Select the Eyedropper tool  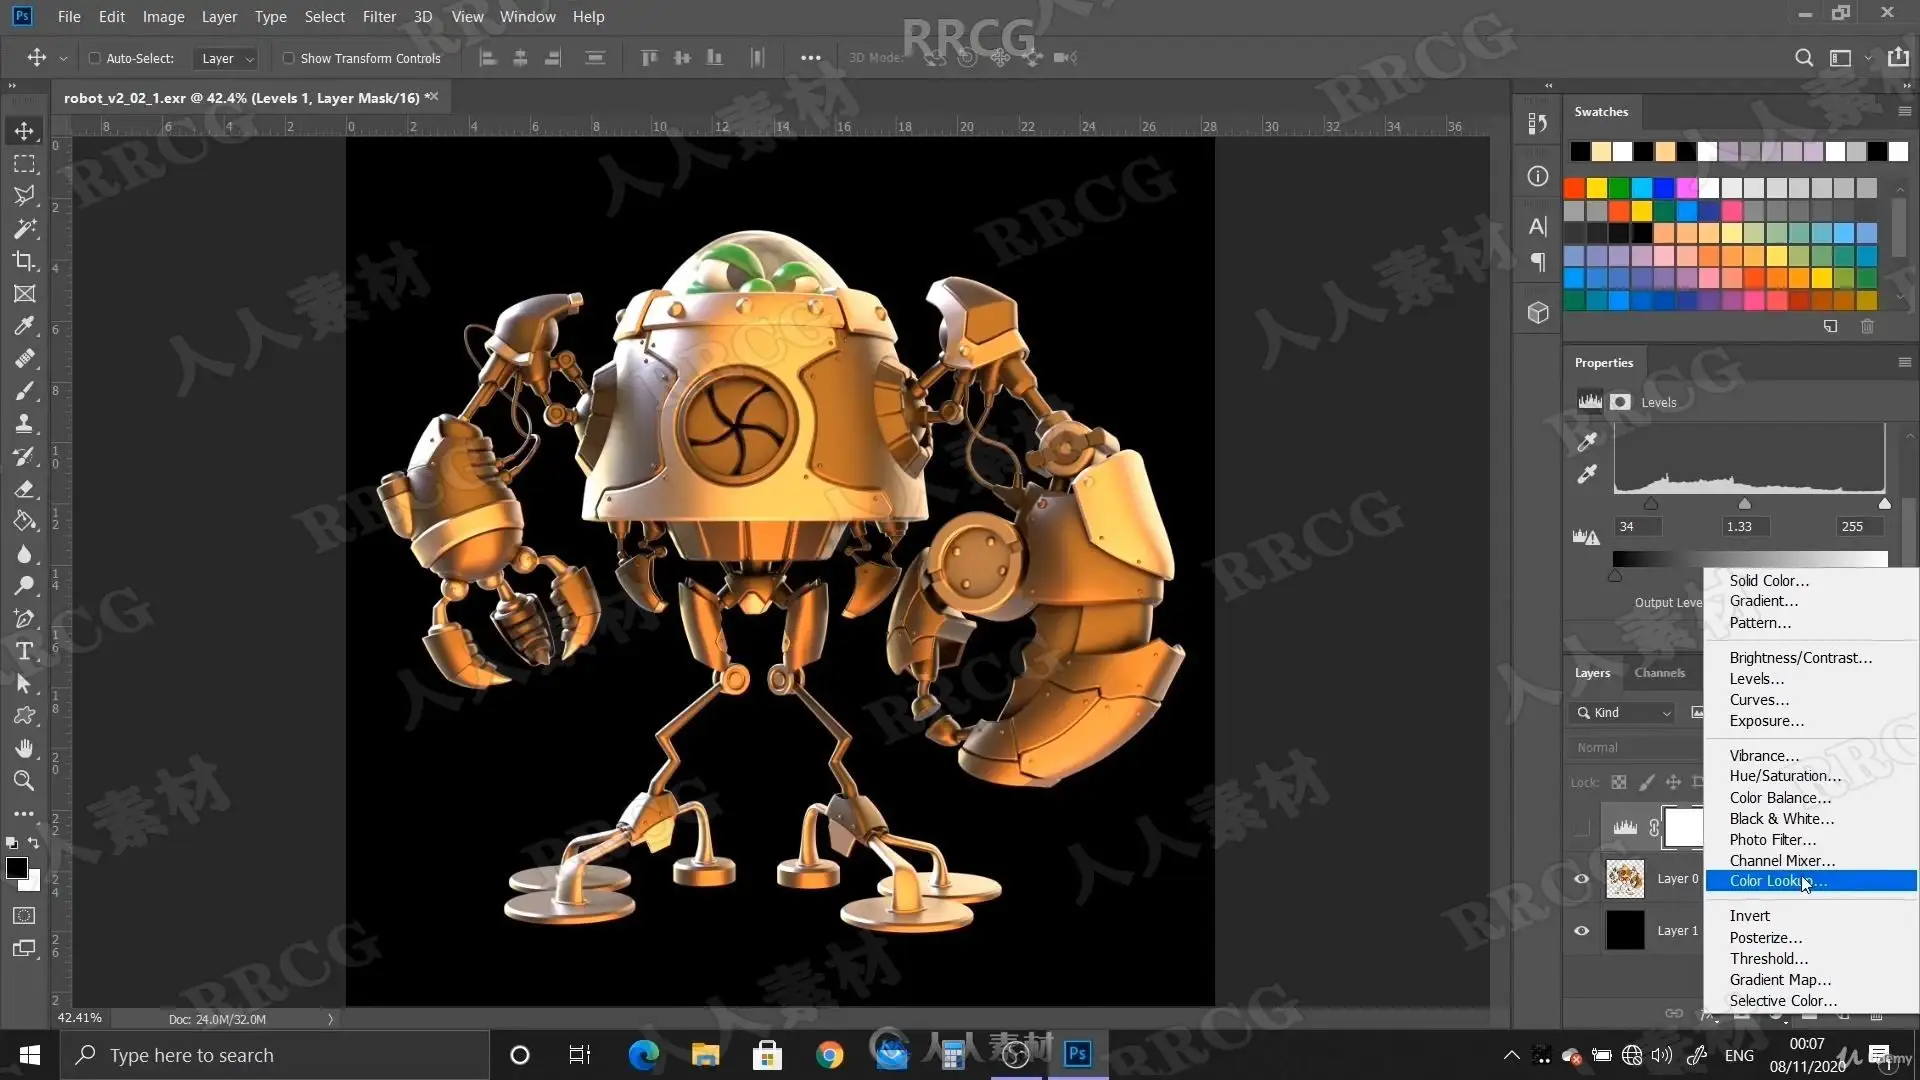point(24,326)
